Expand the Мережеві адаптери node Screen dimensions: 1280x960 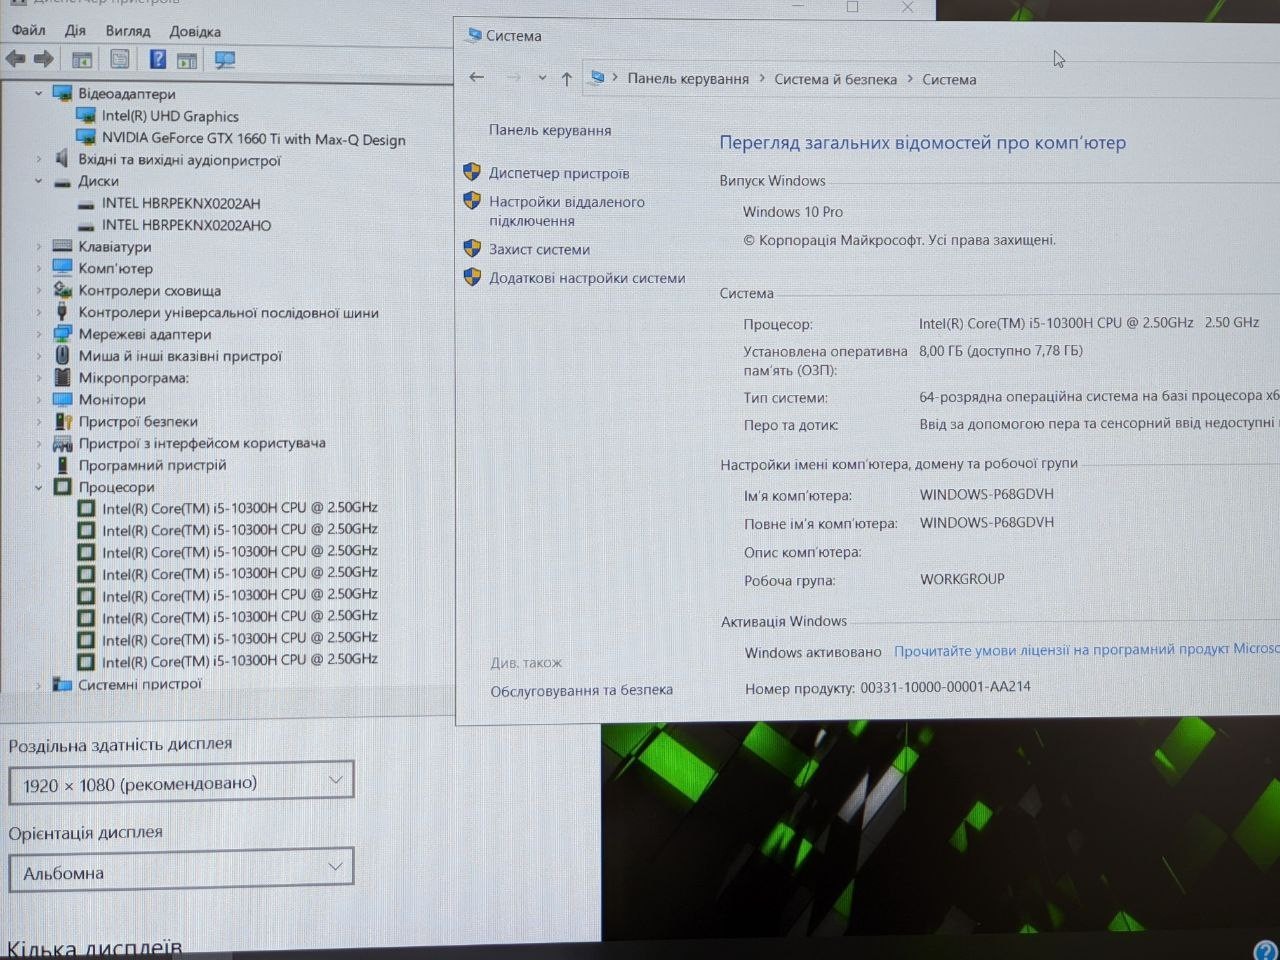pos(39,334)
